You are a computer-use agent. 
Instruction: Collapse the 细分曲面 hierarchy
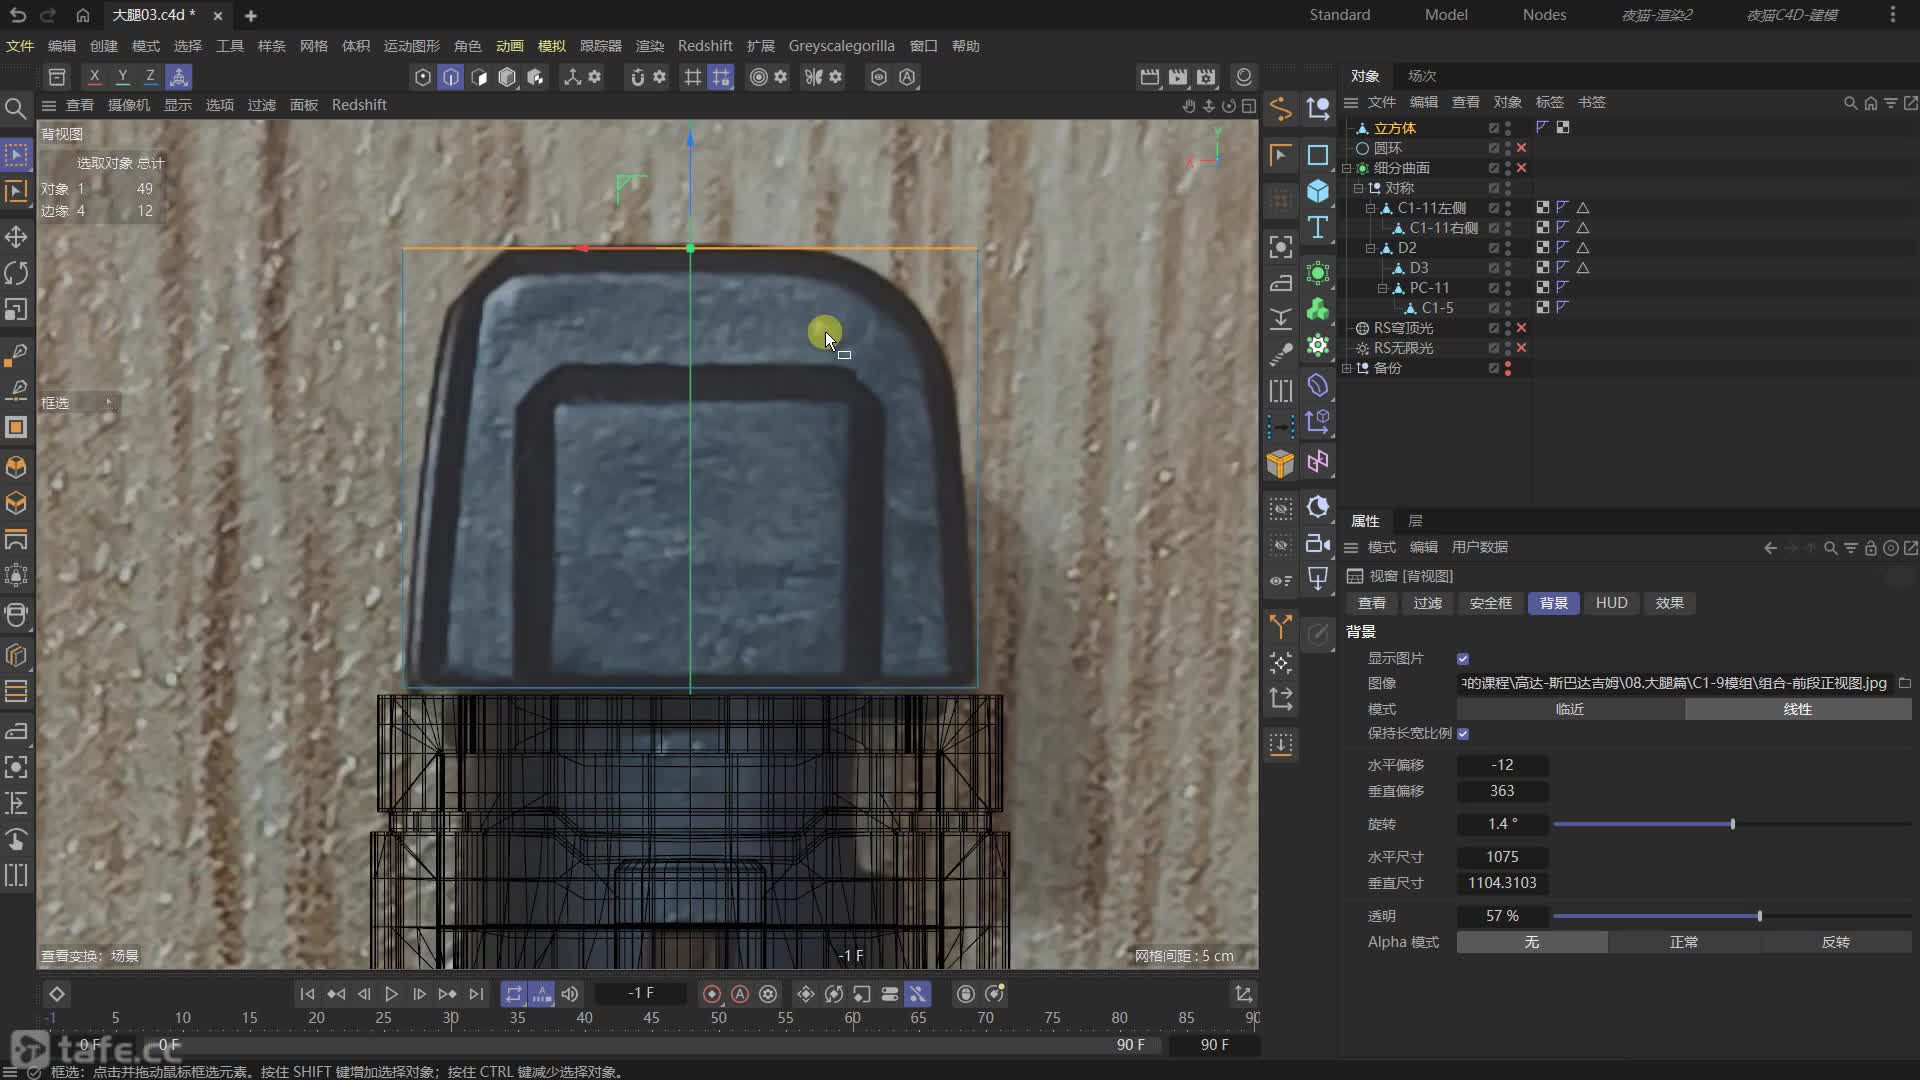click(x=1347, y=168)
